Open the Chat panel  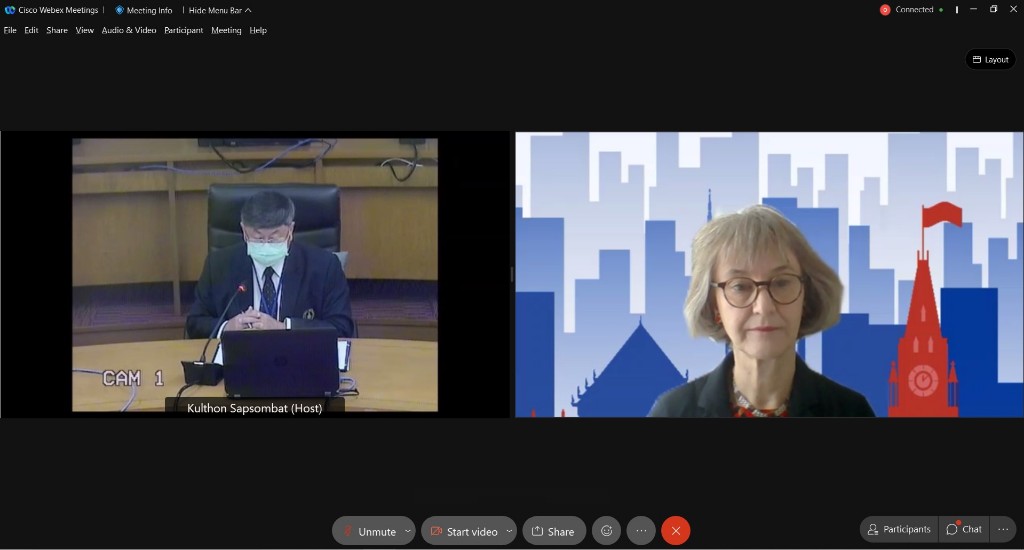click(x=964, y=529)
